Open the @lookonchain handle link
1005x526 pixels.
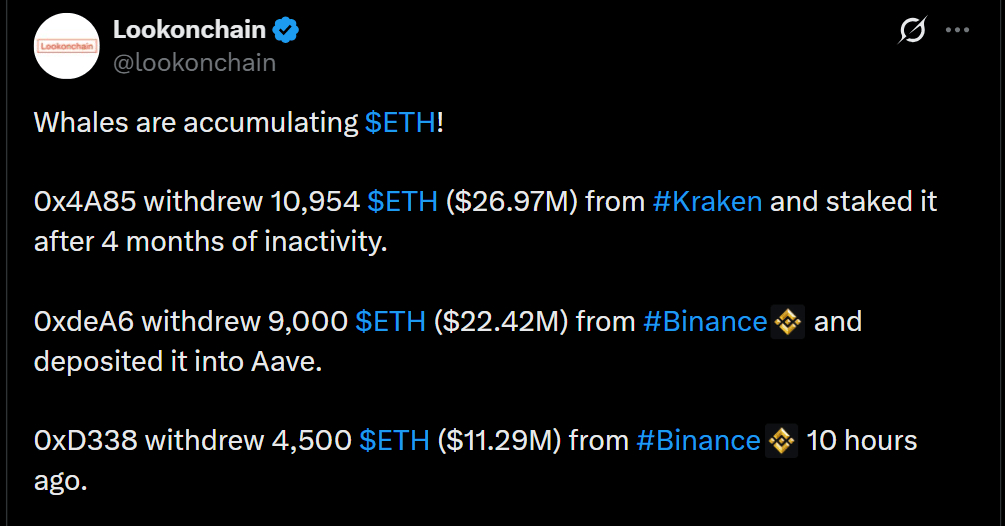(x=195, y=63)
